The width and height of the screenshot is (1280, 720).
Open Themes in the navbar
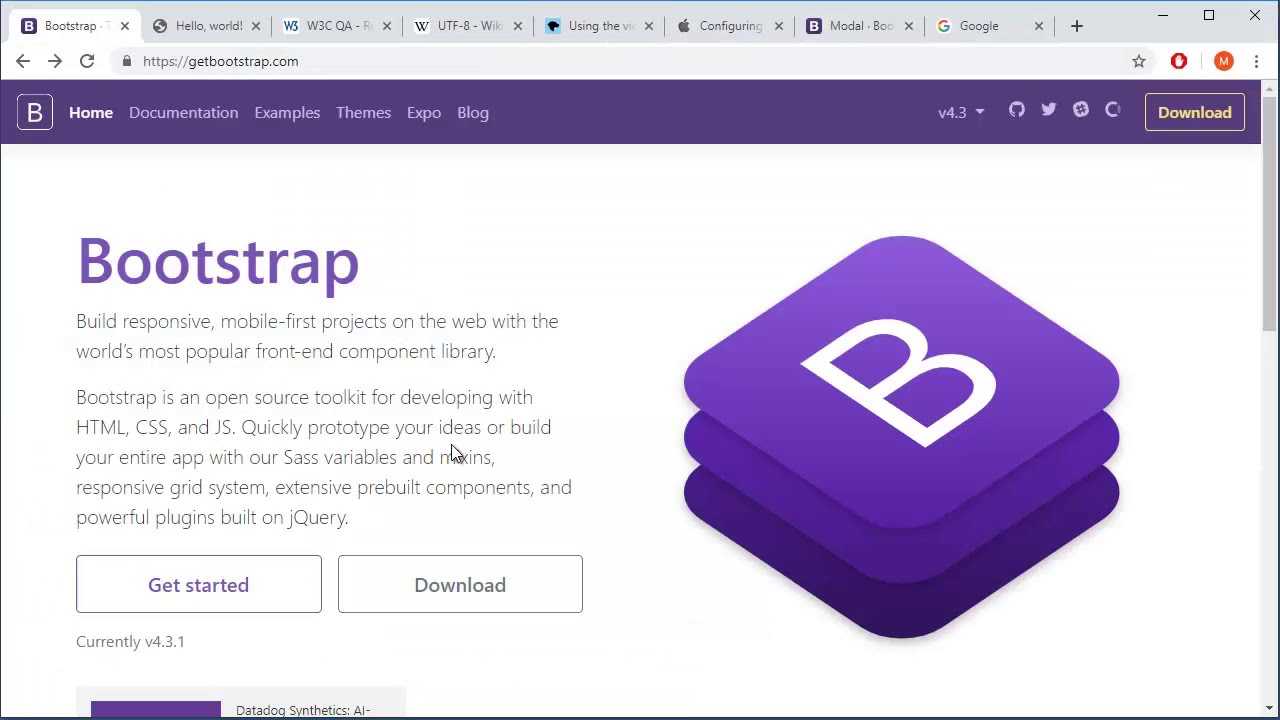coord(363,112)
